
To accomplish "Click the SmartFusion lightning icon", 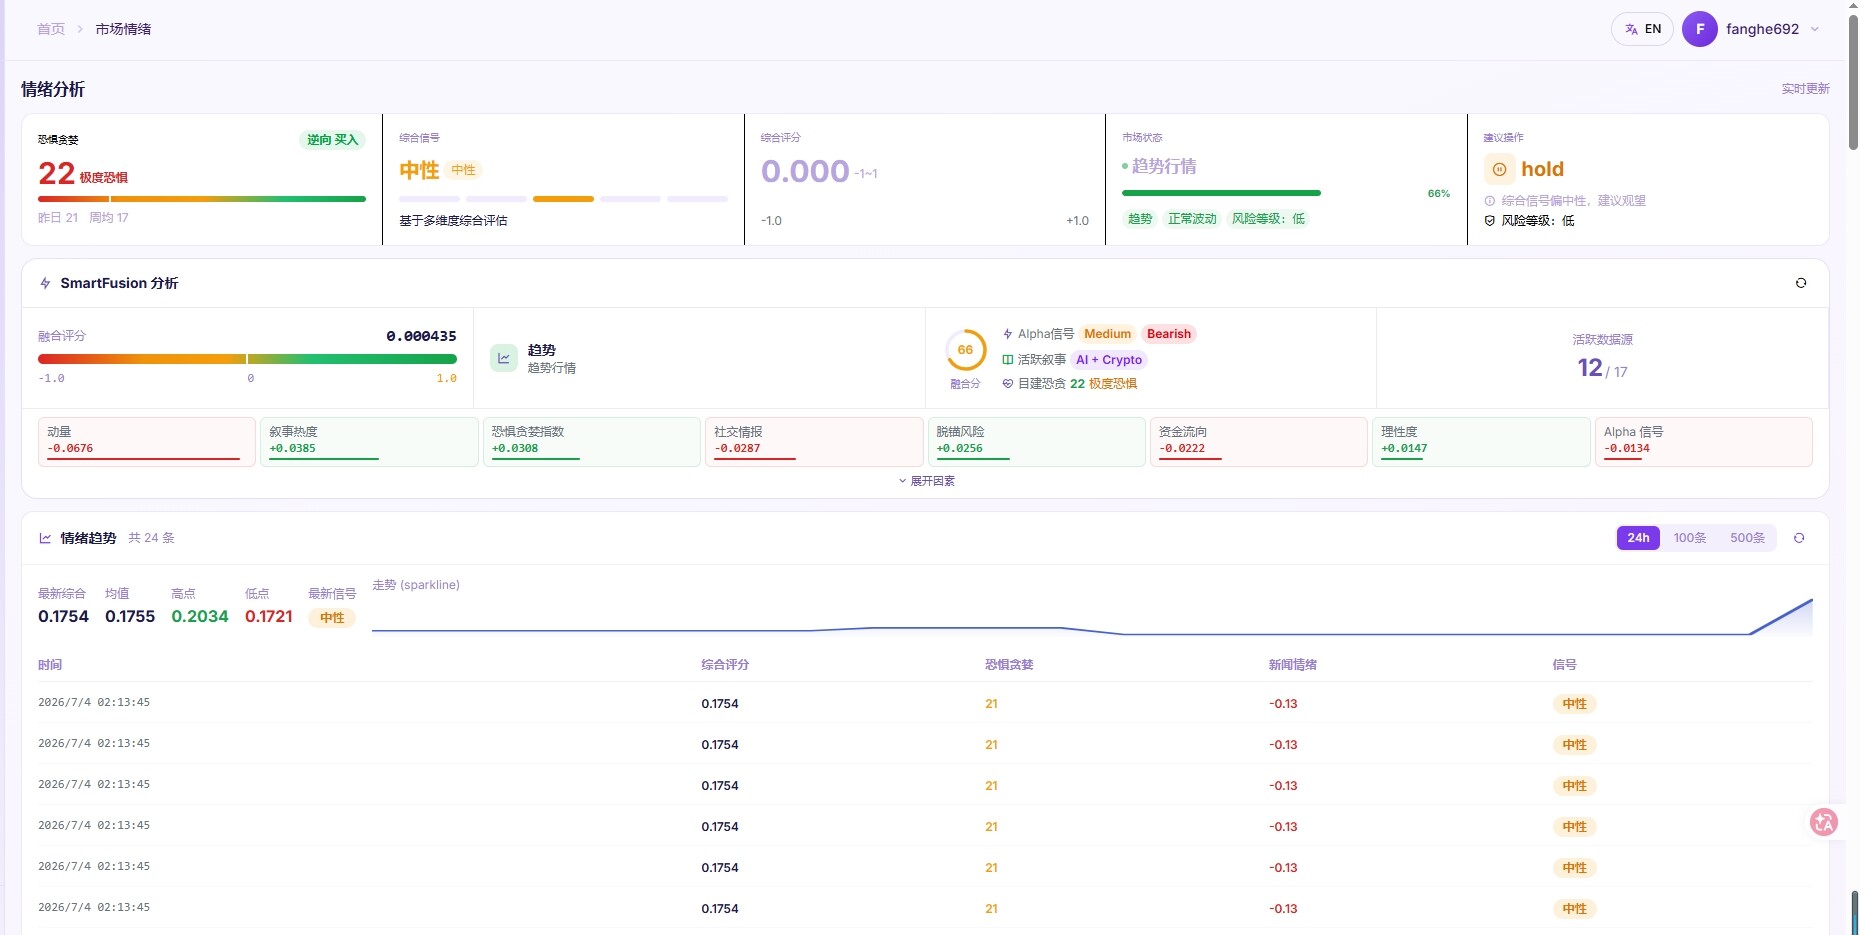I will (x=45, y=283).
